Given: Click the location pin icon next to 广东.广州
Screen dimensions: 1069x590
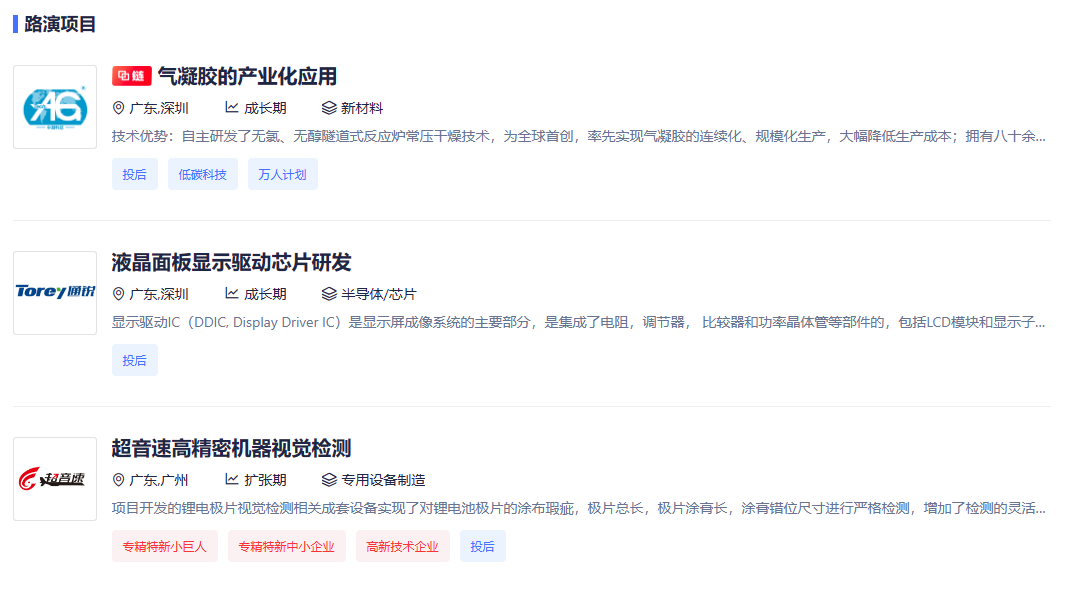Looking at the screenshot, I should pos(119,480).
